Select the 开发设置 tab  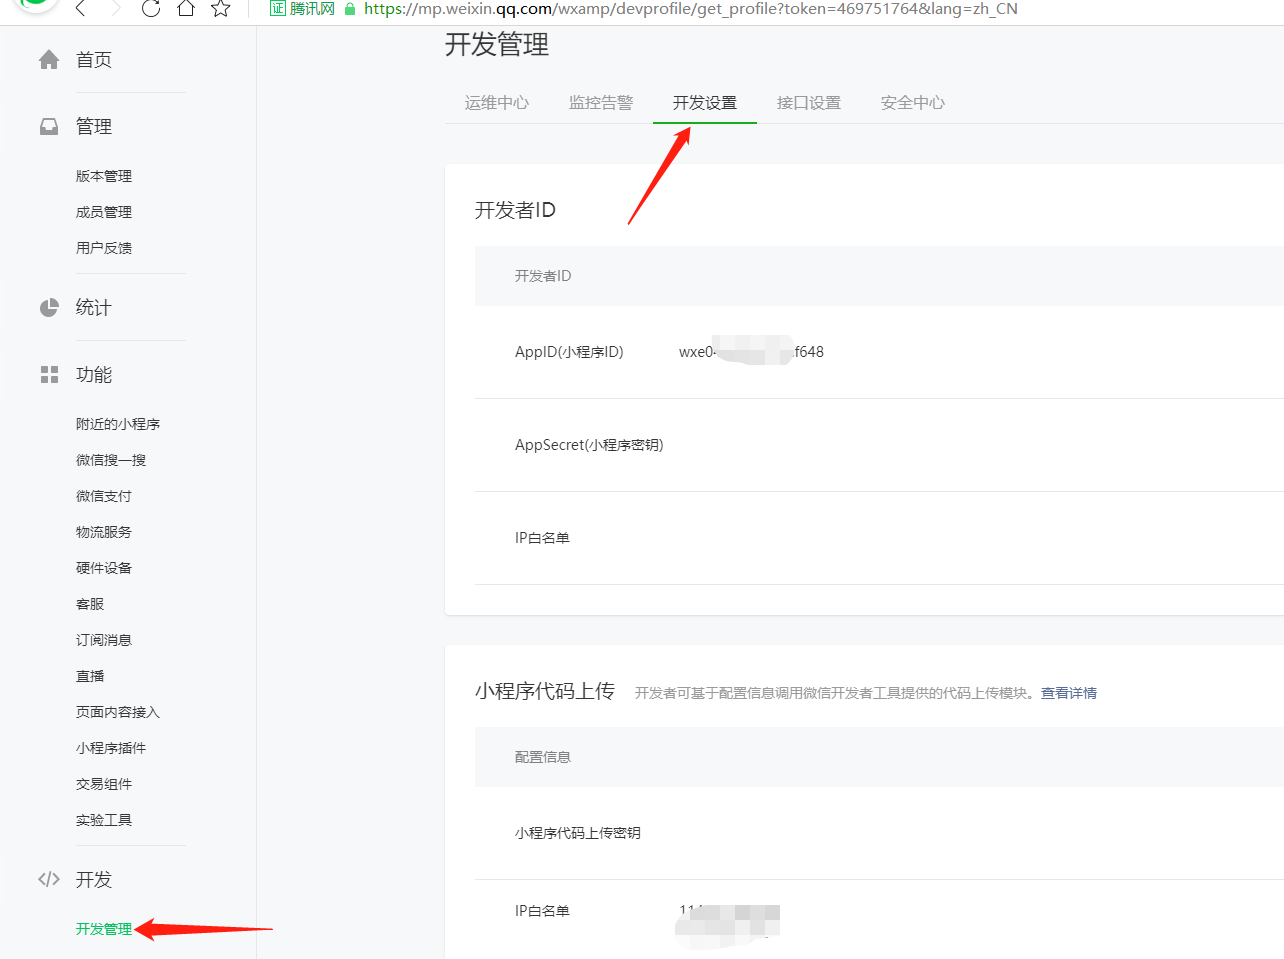[705, 103]
